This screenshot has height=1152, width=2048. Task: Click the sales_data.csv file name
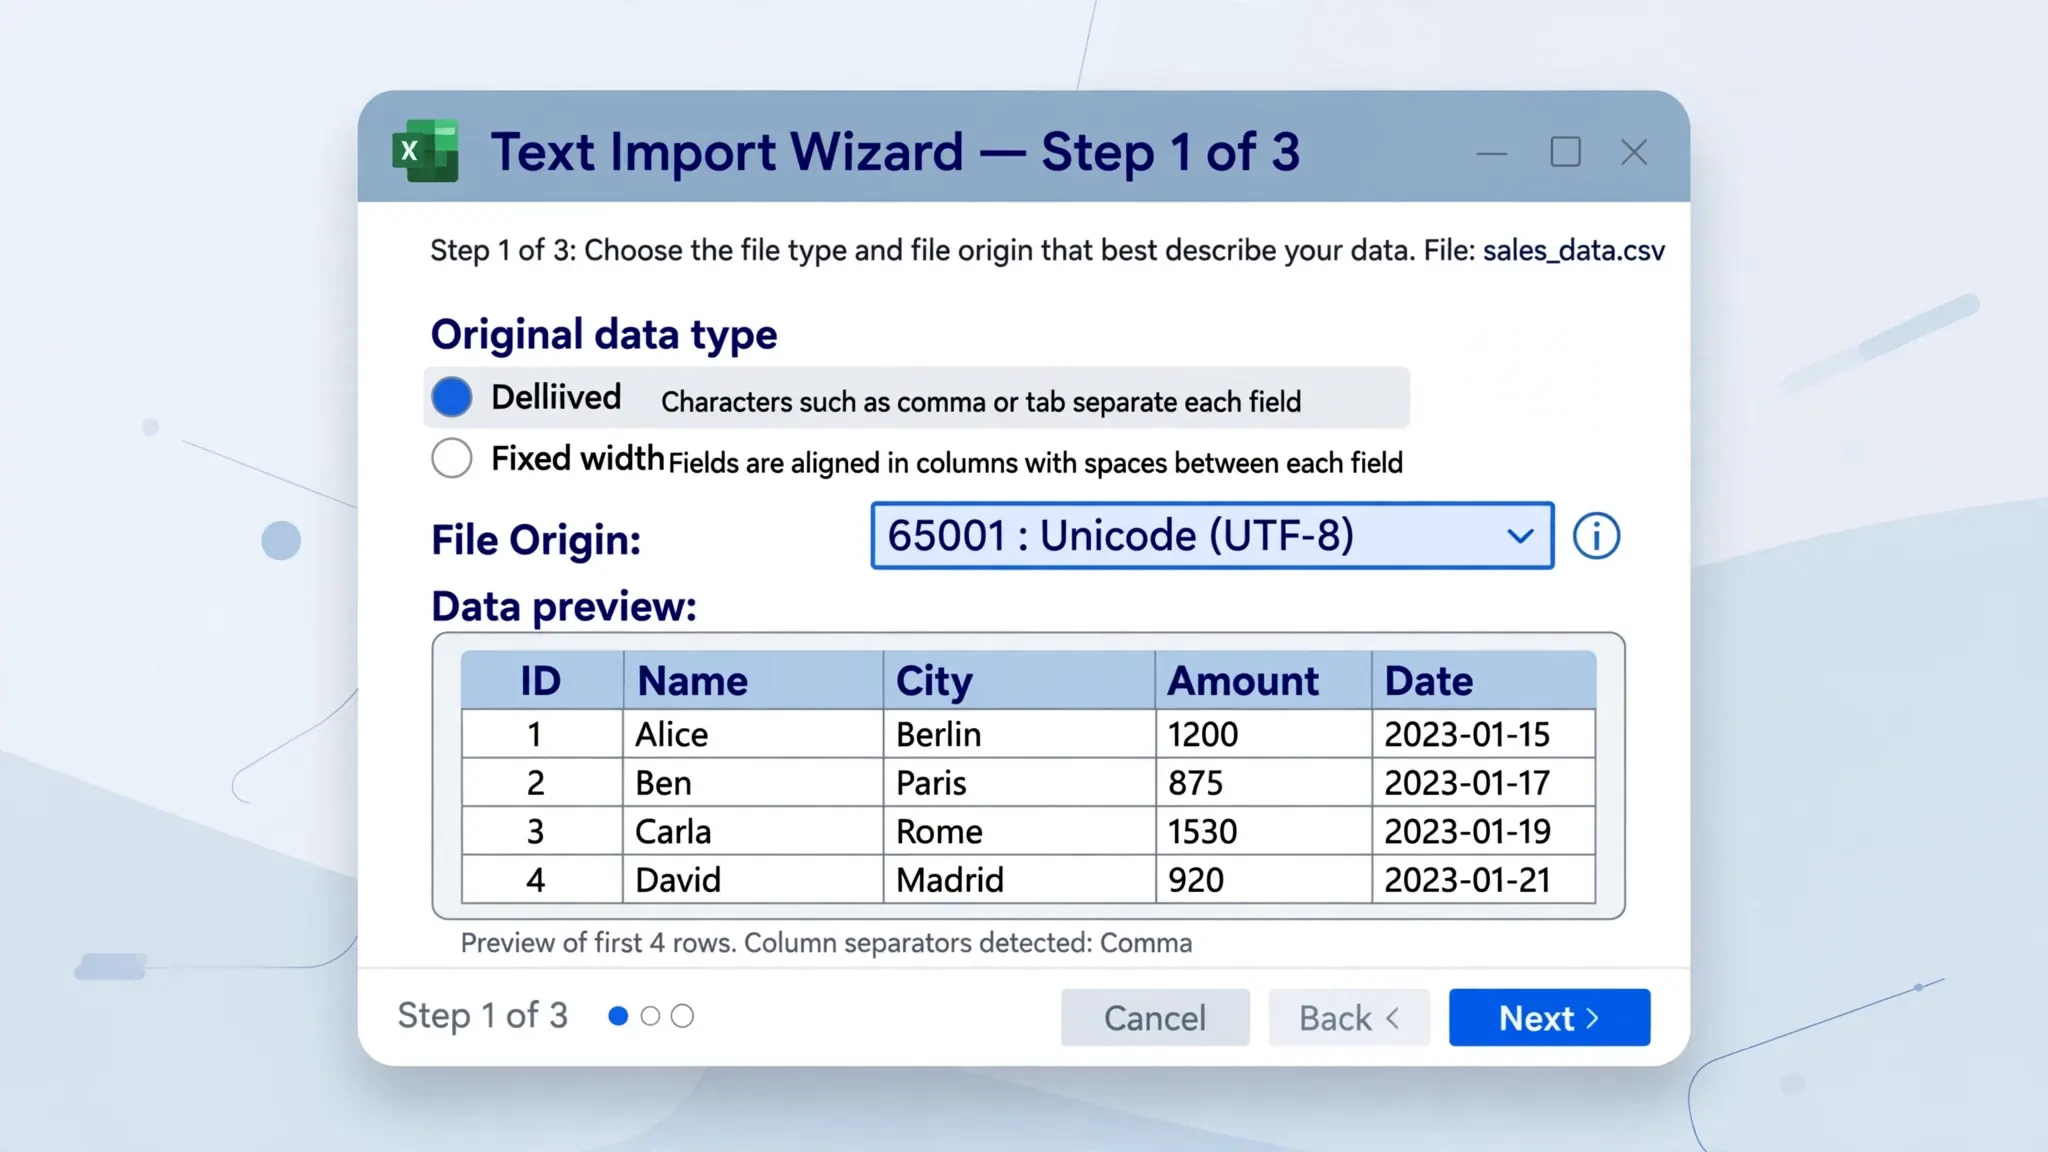coord(1574,250)
